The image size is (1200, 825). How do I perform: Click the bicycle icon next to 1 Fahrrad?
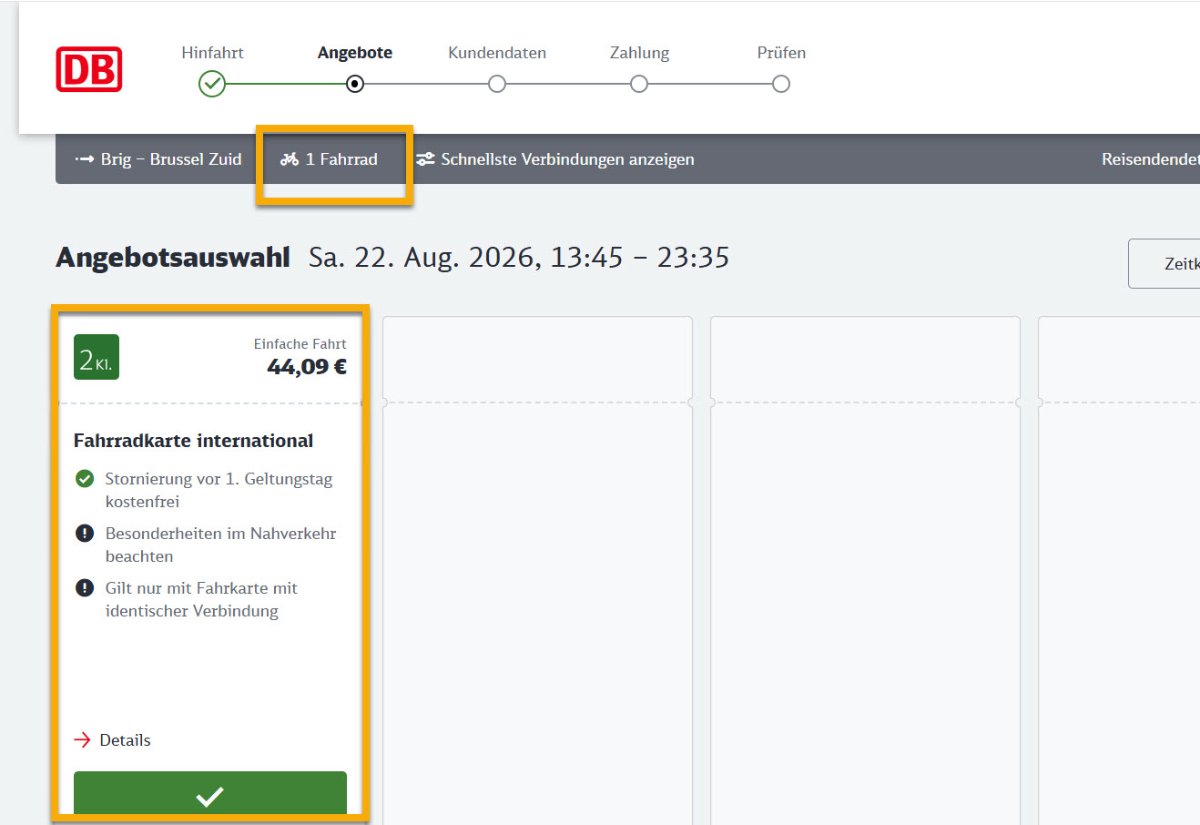(290, 159)
